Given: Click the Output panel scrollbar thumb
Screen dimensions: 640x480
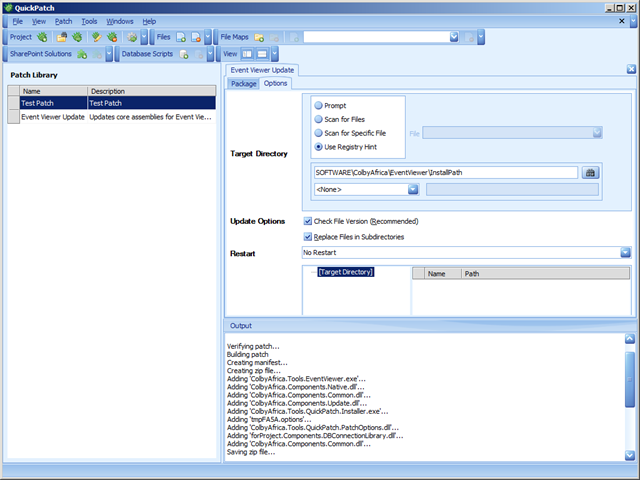Looking at the screenshot, I should click(630, 379).
